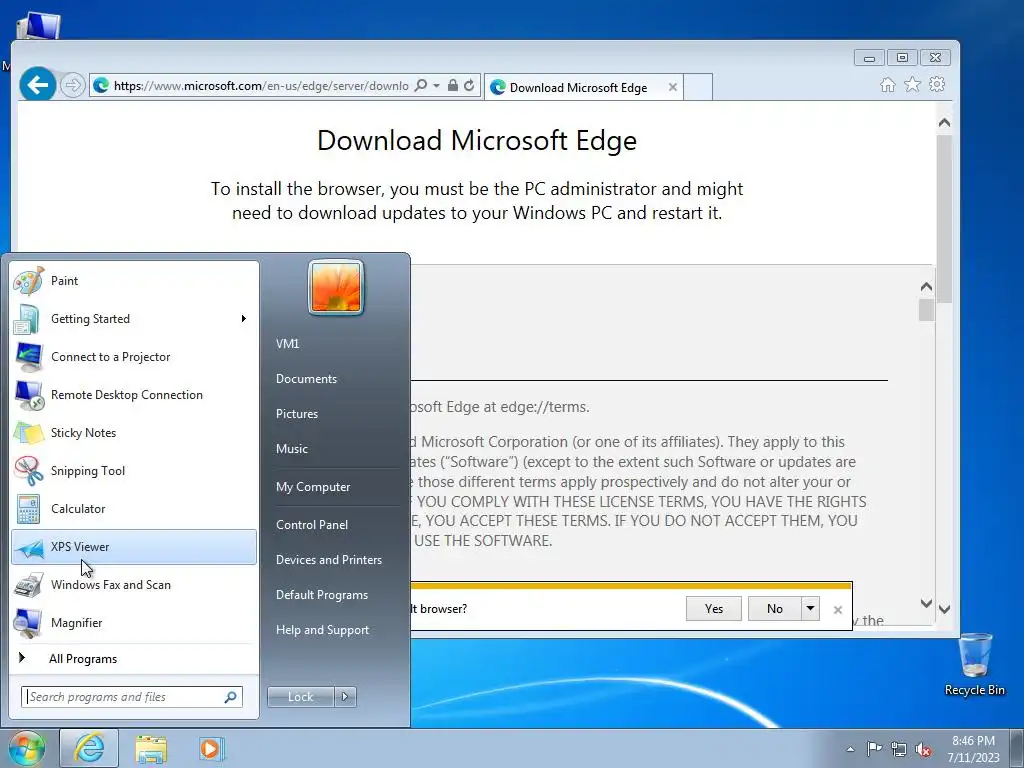Viewport: 1024px width, 768px height.
Task: Click the Internet Explorer forward arrow
Action: (72, 85)
